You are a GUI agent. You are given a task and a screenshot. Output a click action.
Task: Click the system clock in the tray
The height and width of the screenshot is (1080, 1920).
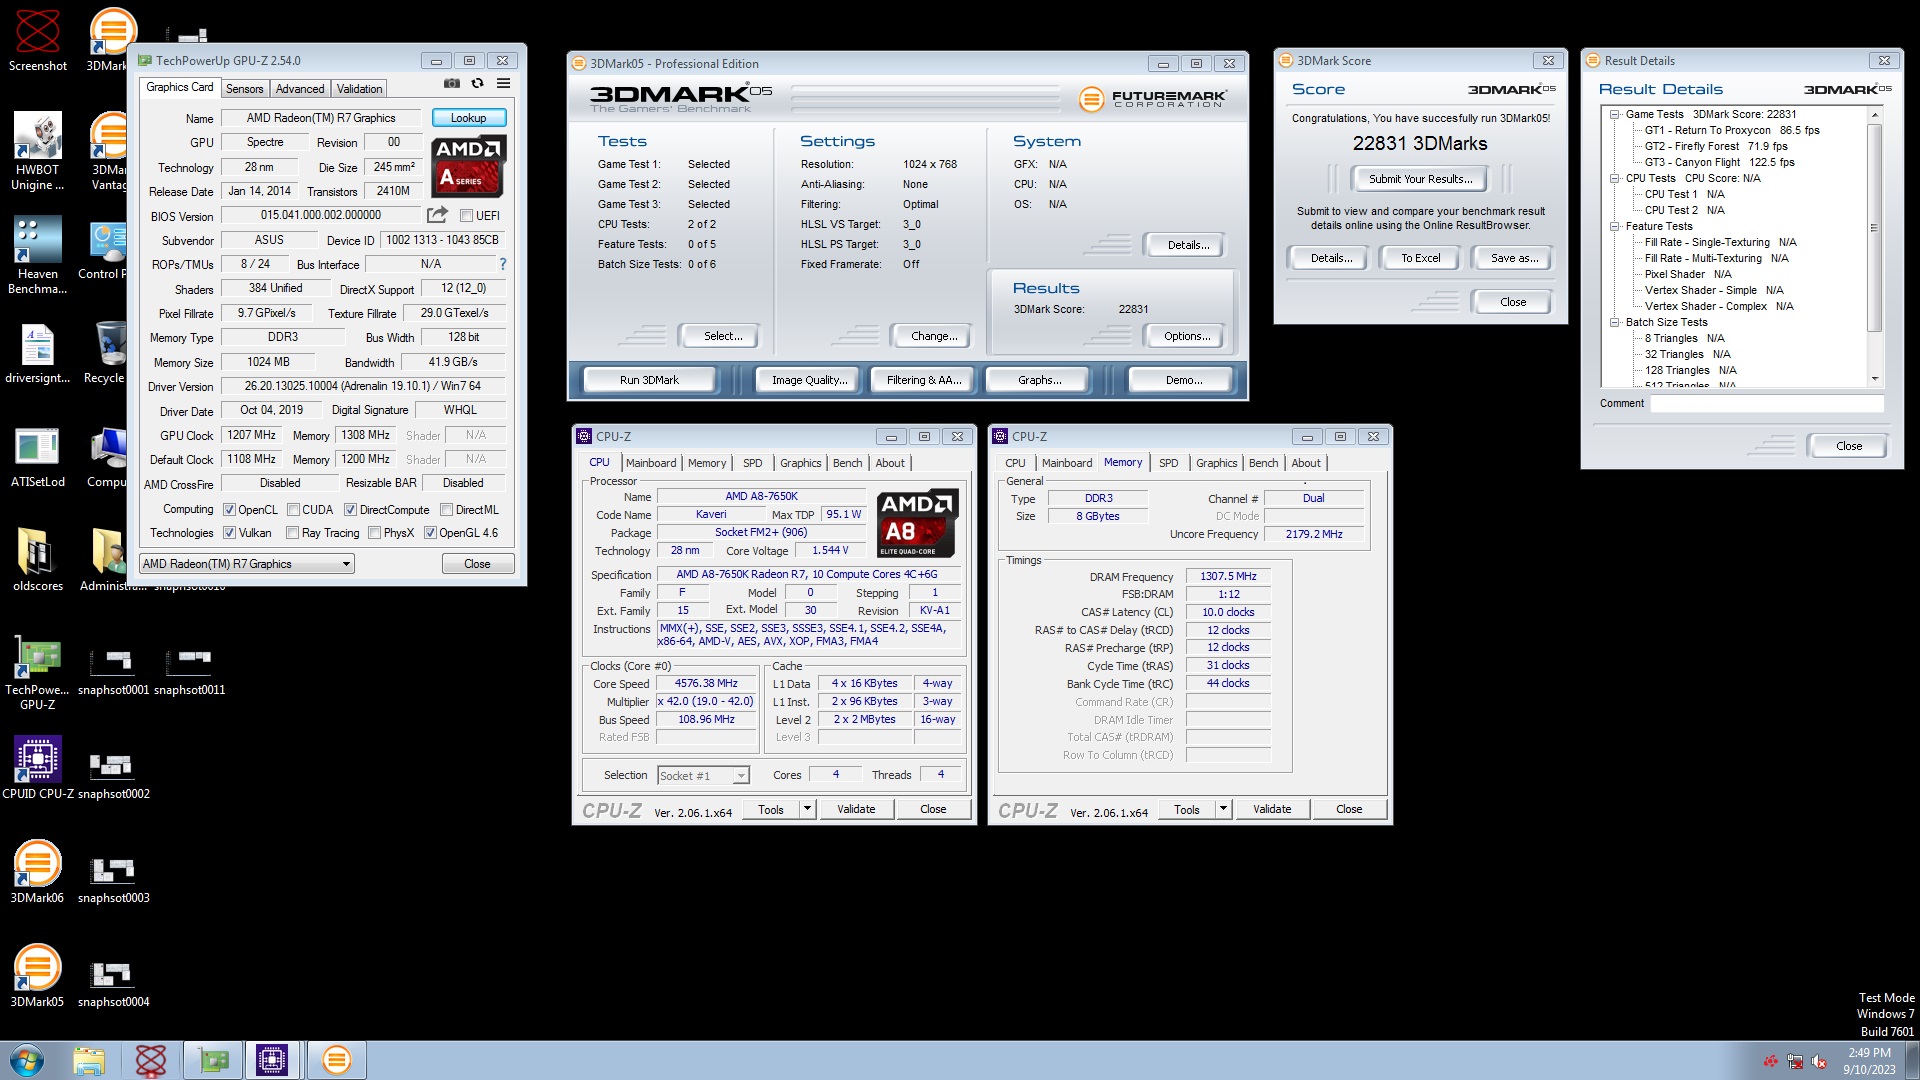(x=1869, y=1061)
